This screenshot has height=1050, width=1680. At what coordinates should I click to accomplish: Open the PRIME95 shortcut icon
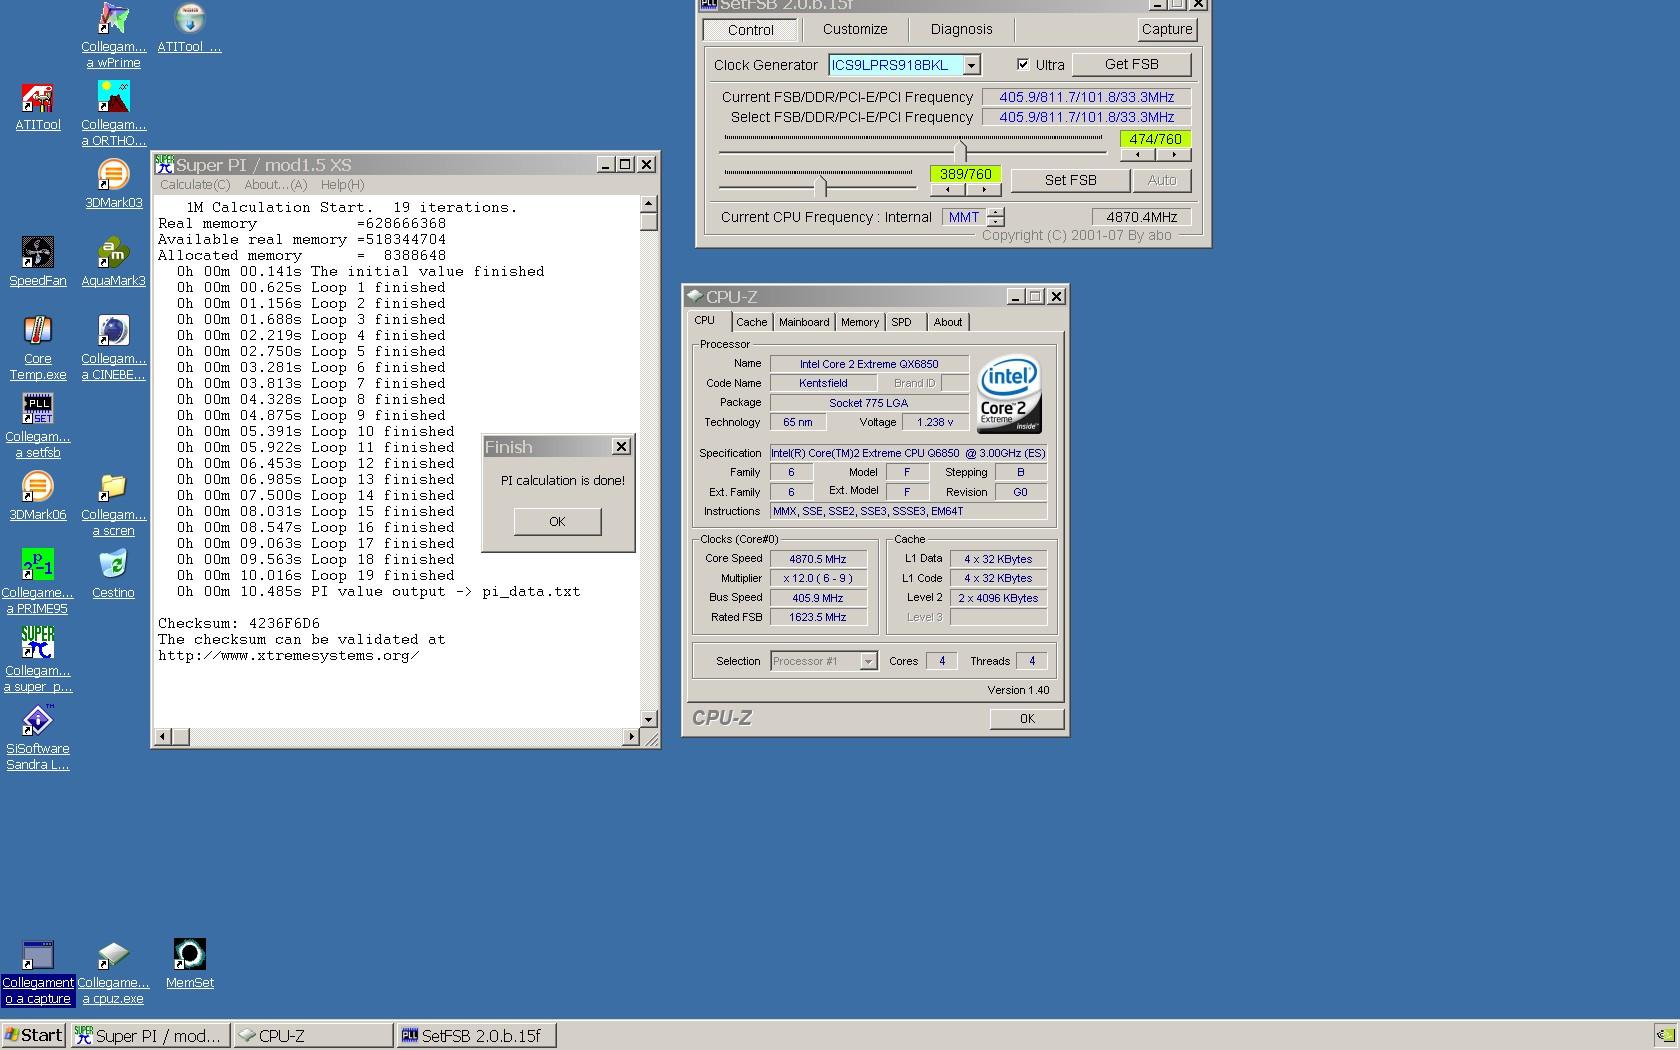pyautogui.click(x=38, y=565)
